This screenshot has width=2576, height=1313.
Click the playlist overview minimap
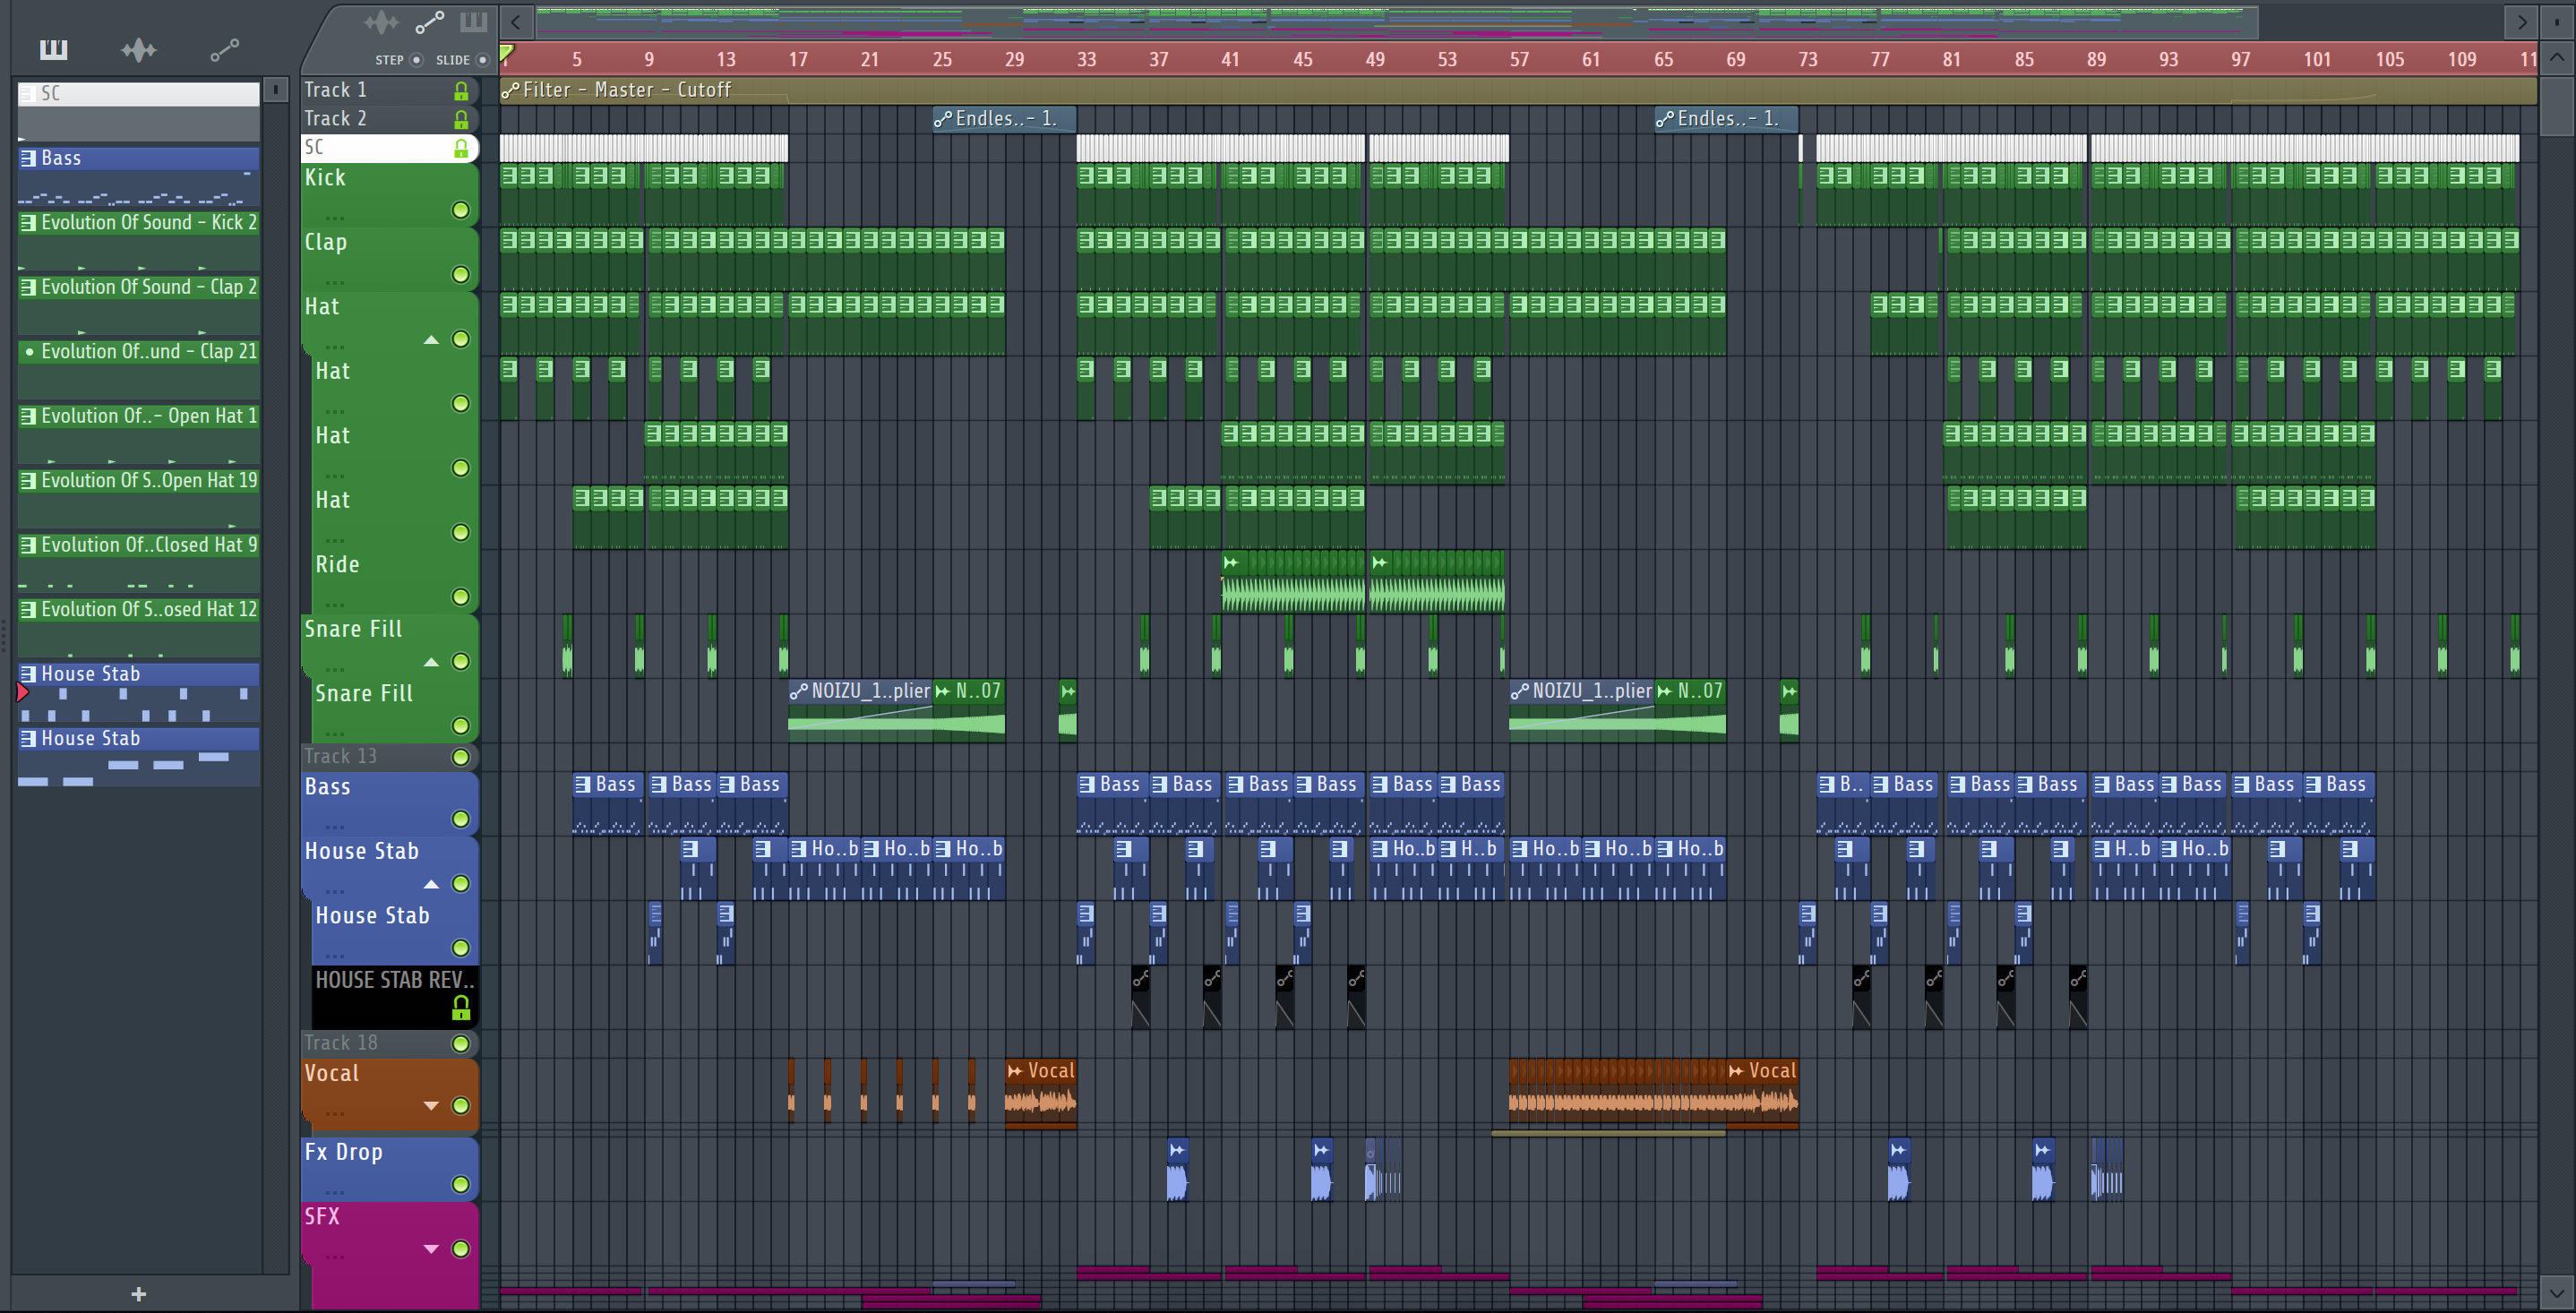click(1396, 21)
